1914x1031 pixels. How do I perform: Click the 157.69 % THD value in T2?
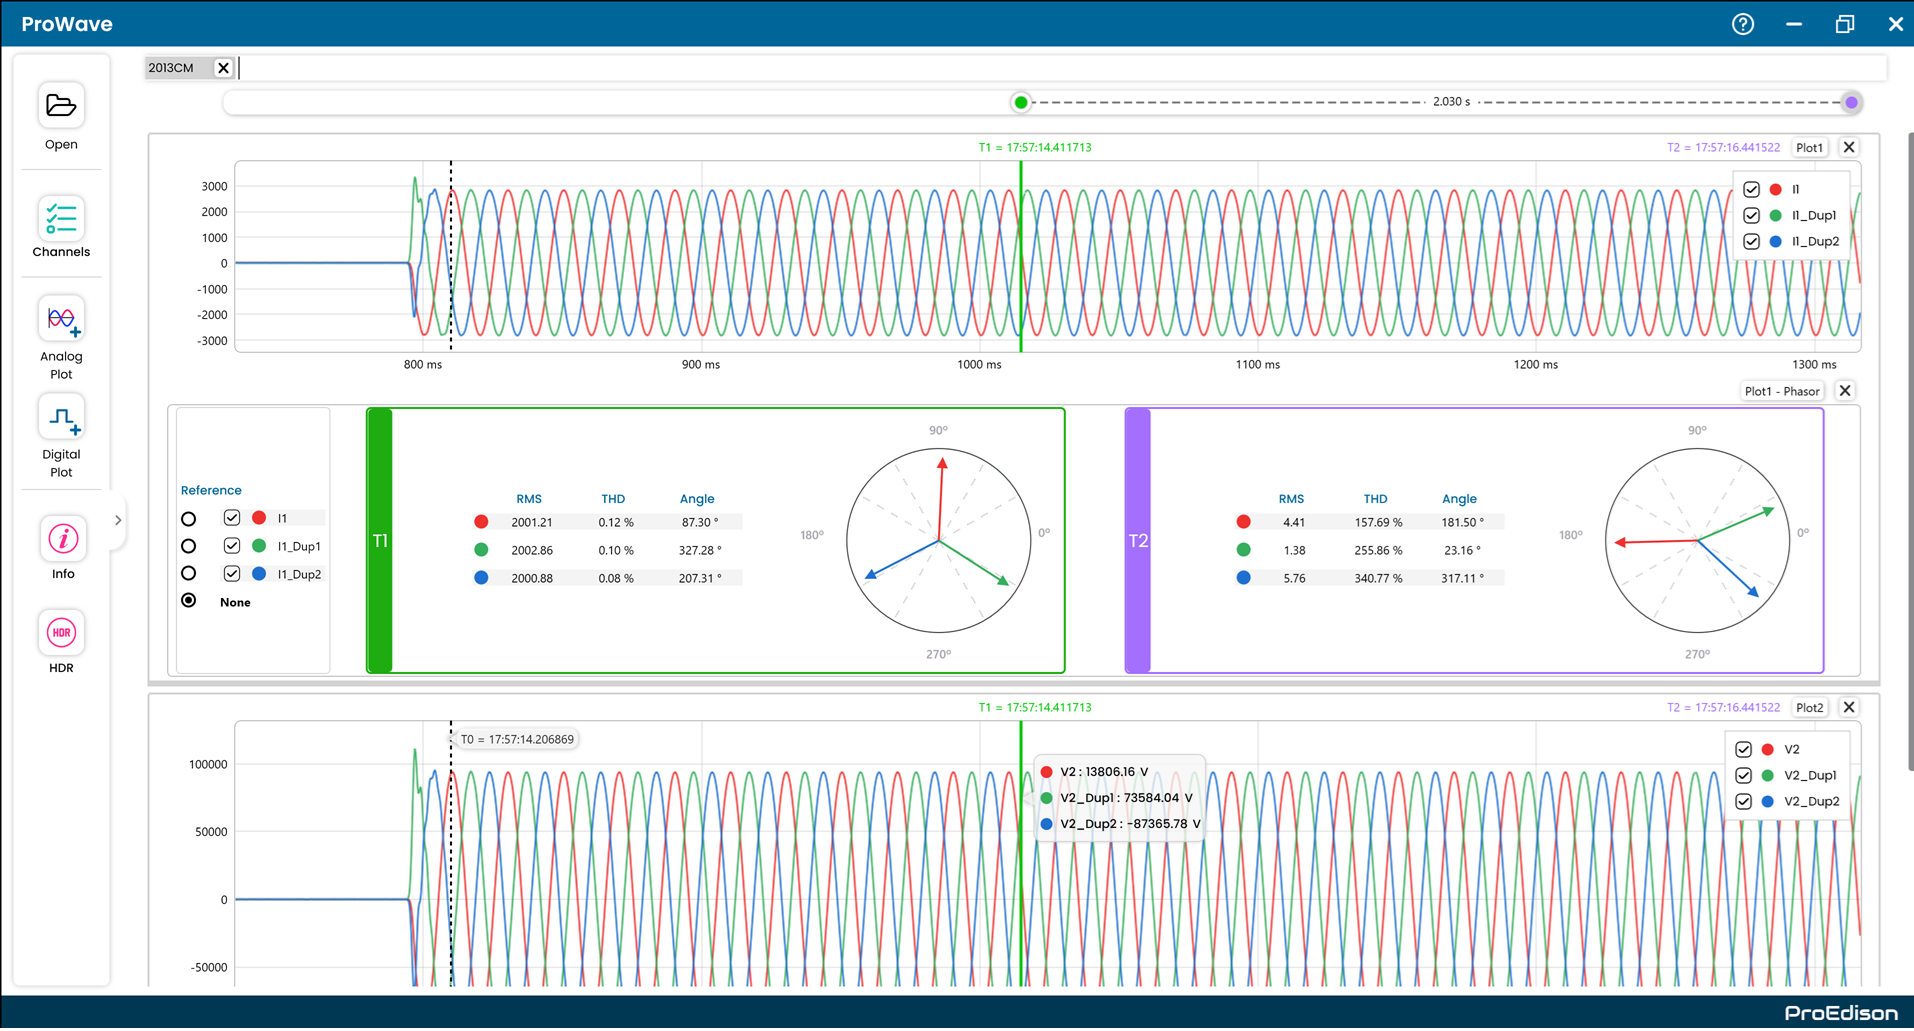click(1378, 522)
